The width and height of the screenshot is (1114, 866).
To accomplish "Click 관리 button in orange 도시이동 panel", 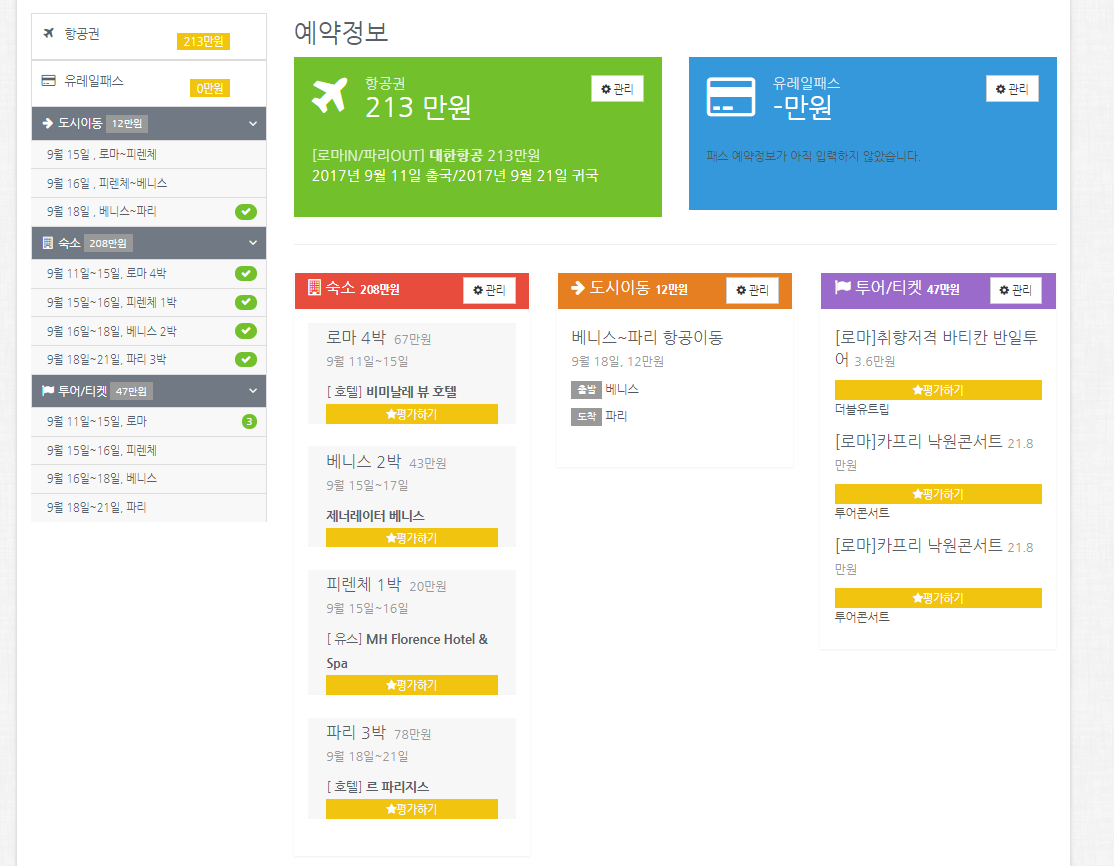I will tap(752, 290).
